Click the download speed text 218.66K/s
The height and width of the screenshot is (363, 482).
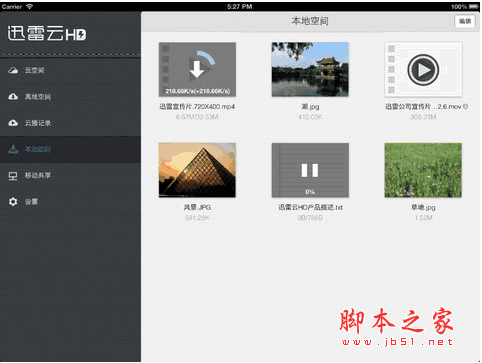(198, 91)
